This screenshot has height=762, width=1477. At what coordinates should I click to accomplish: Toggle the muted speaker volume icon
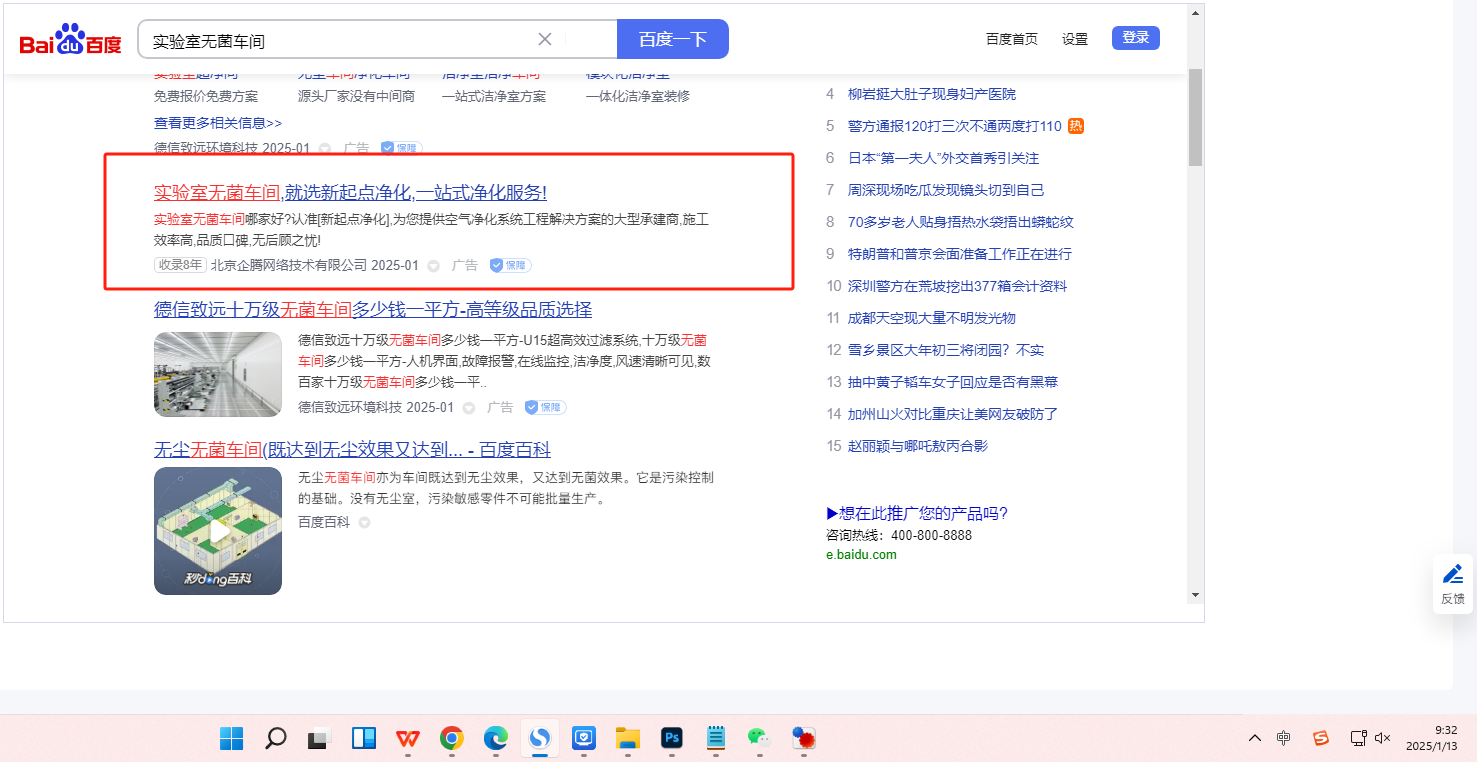coord(1383,738)
